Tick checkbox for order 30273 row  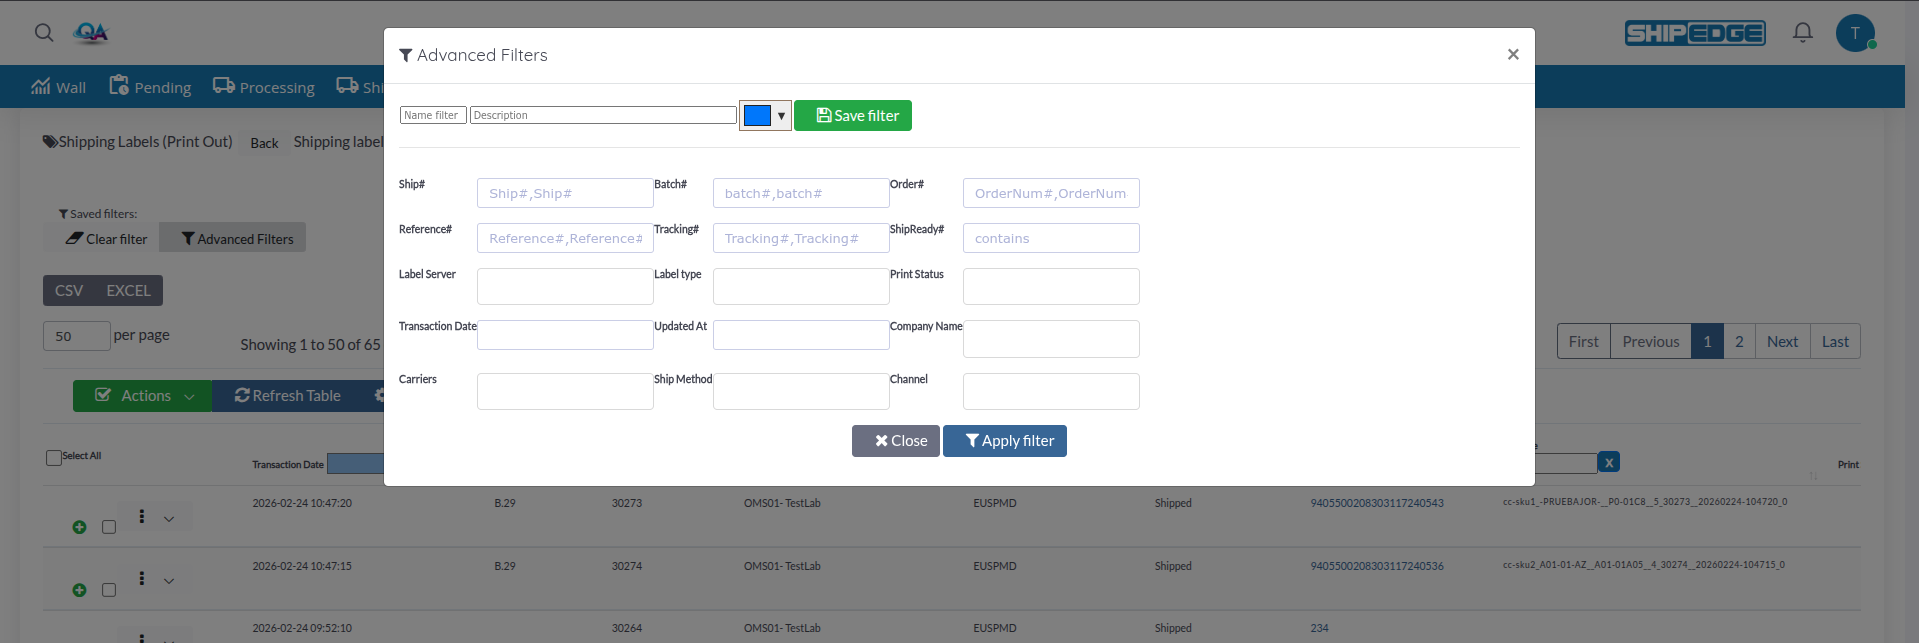tap(109, 527)
